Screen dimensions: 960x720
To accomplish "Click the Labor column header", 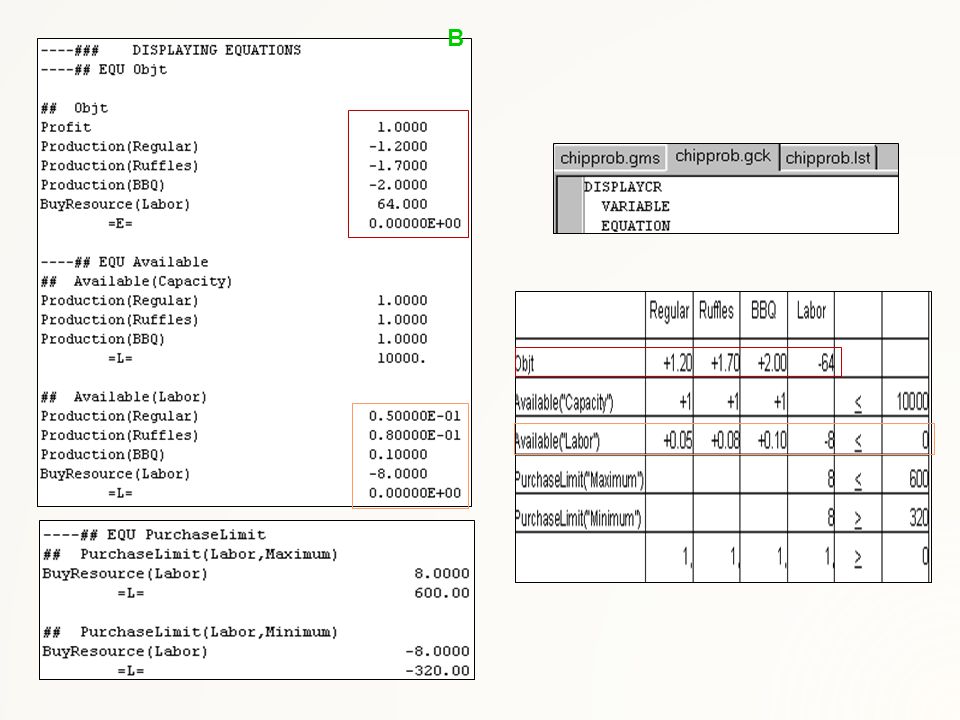I will 811,311.
